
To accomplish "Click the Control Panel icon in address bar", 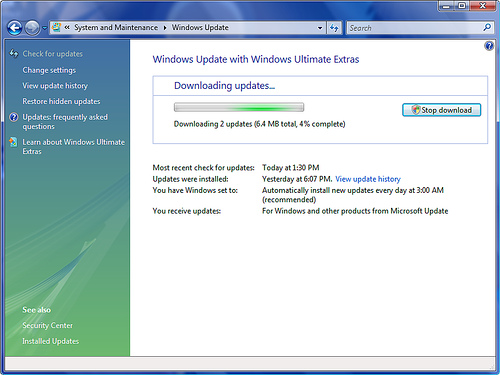I will pos(57,27).
